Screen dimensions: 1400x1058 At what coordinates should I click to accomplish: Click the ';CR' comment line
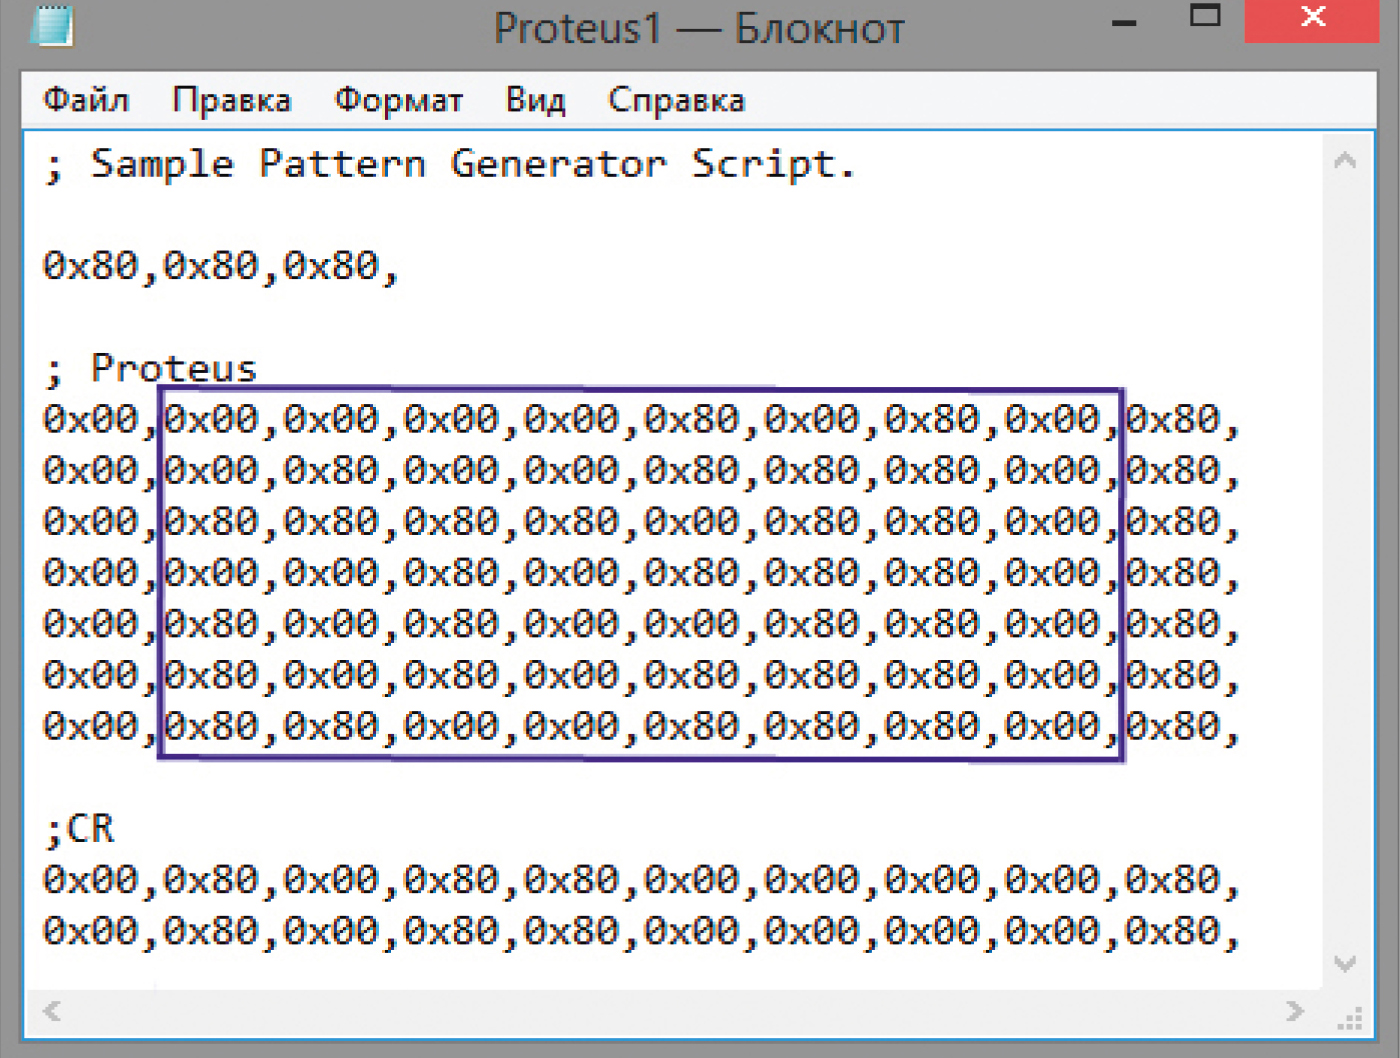point(79,828)
